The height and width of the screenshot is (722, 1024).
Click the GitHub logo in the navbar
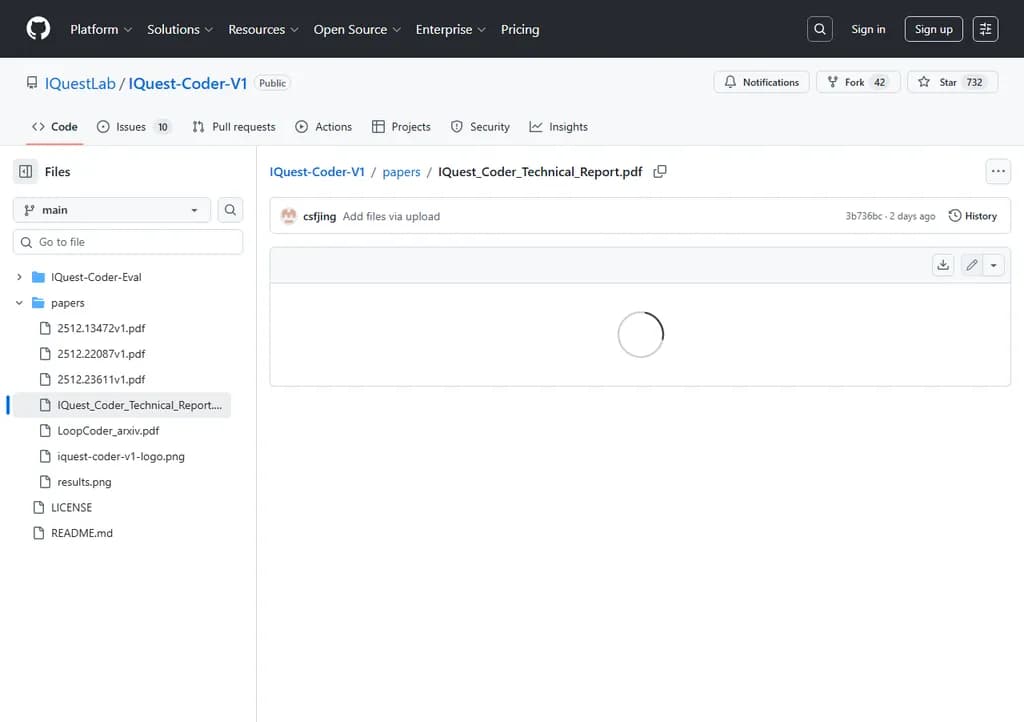(38, 29)
